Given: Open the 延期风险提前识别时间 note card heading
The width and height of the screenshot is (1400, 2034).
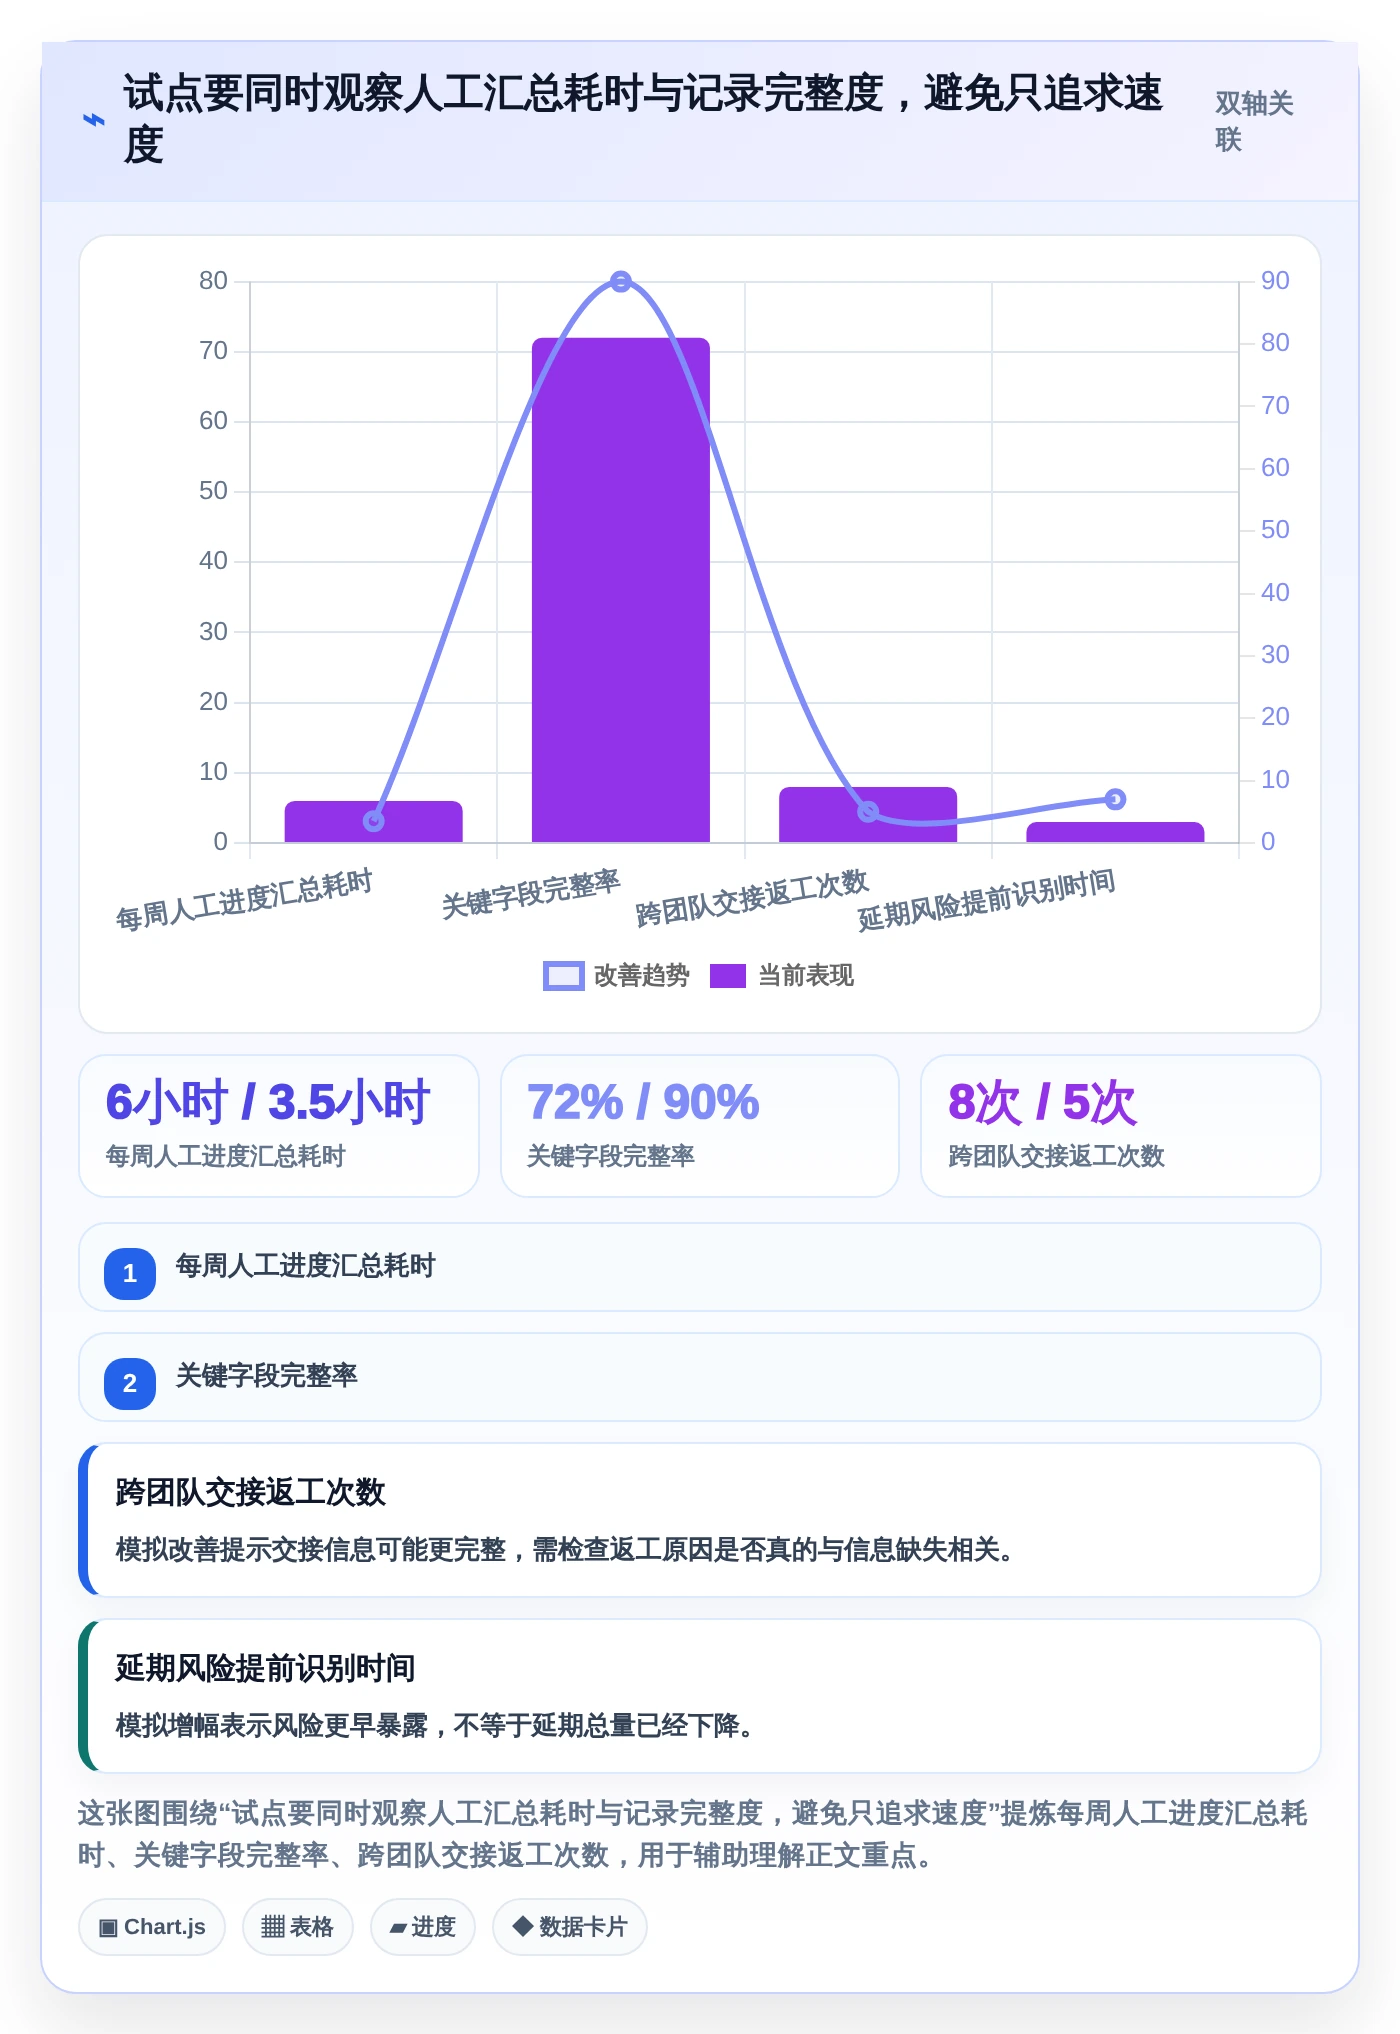Looking at the screenshot, I should 265,1668.
